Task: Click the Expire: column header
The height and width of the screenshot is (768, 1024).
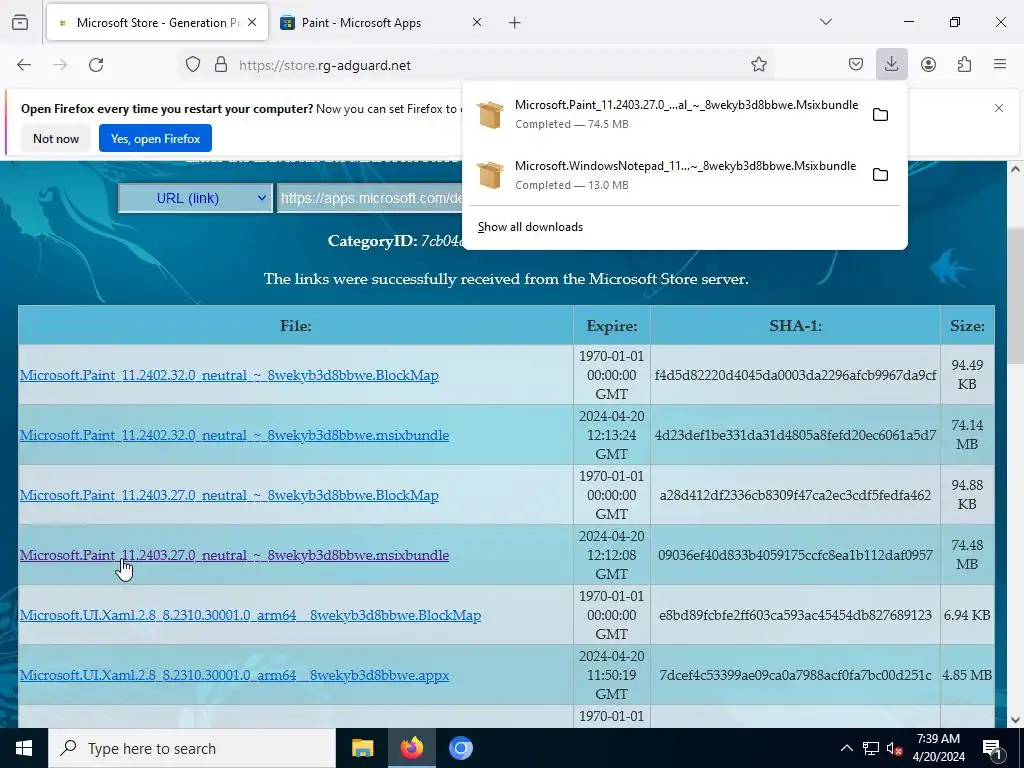Action: pos(612,325)
